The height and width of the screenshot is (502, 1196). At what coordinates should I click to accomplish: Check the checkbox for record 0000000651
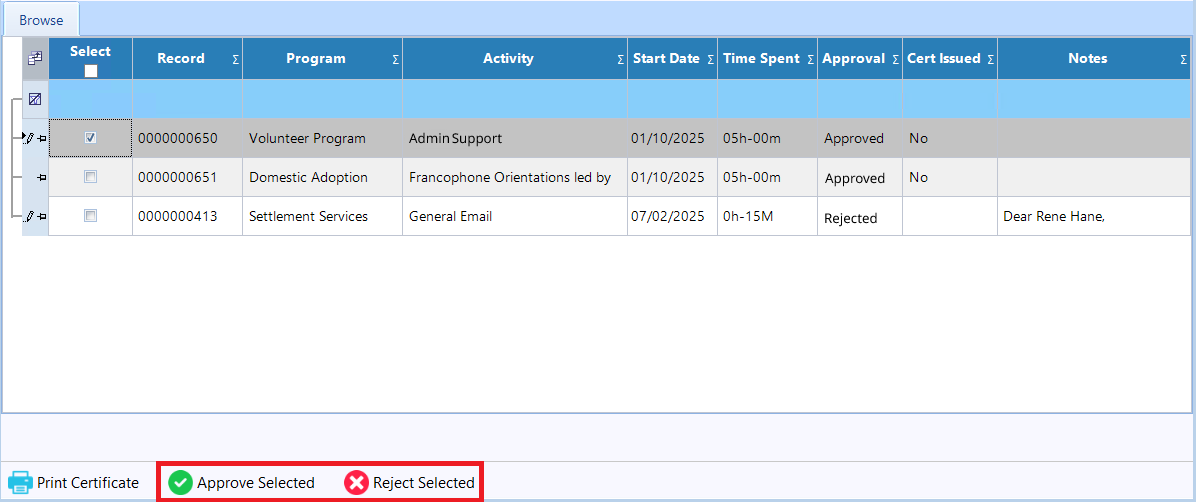coord(91,177)
